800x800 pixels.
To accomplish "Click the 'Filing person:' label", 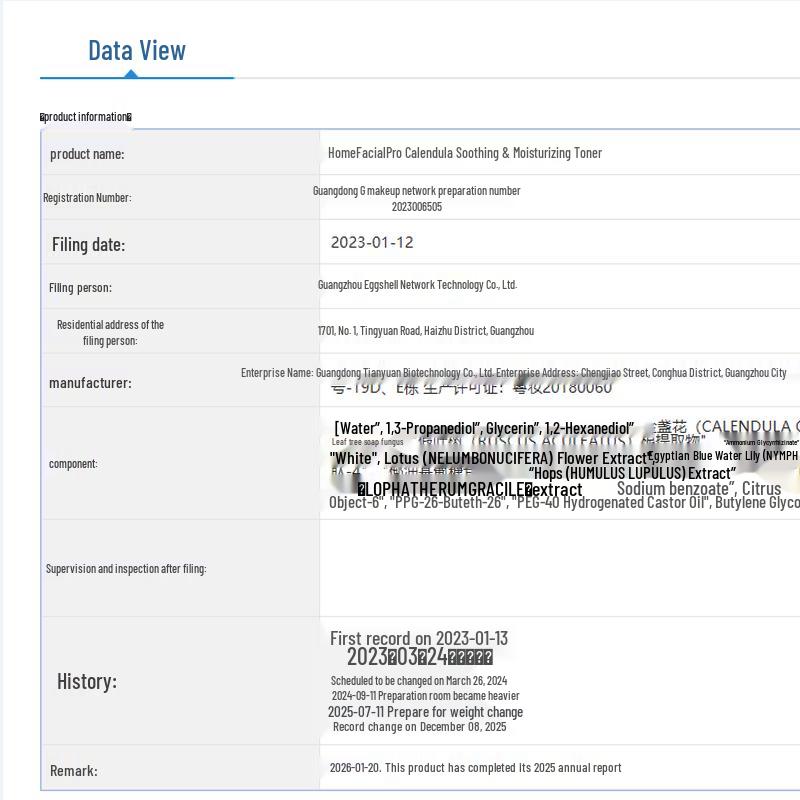I will 80,288.
